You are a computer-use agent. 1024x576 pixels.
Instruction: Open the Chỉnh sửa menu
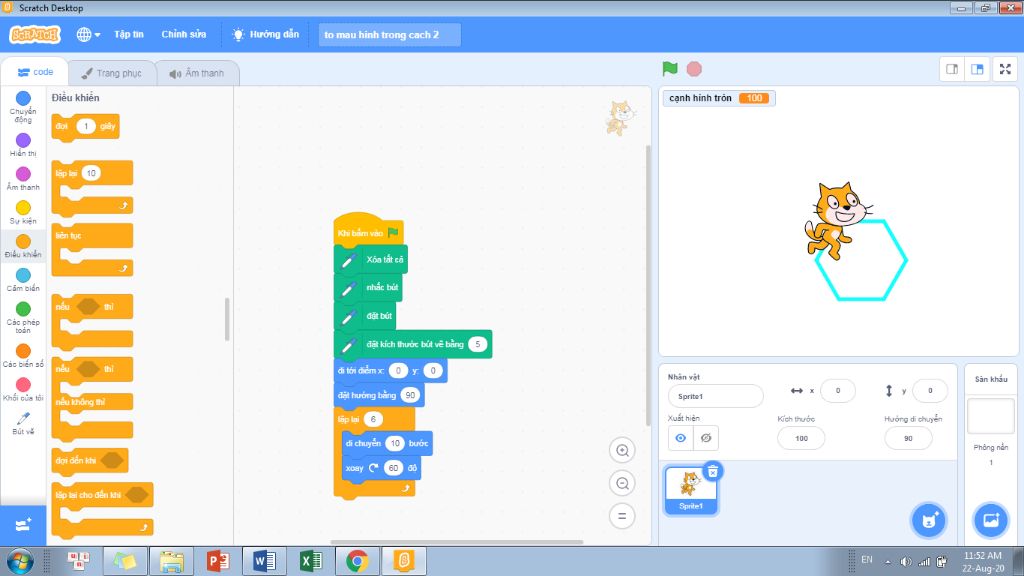[x=184, y=35]
